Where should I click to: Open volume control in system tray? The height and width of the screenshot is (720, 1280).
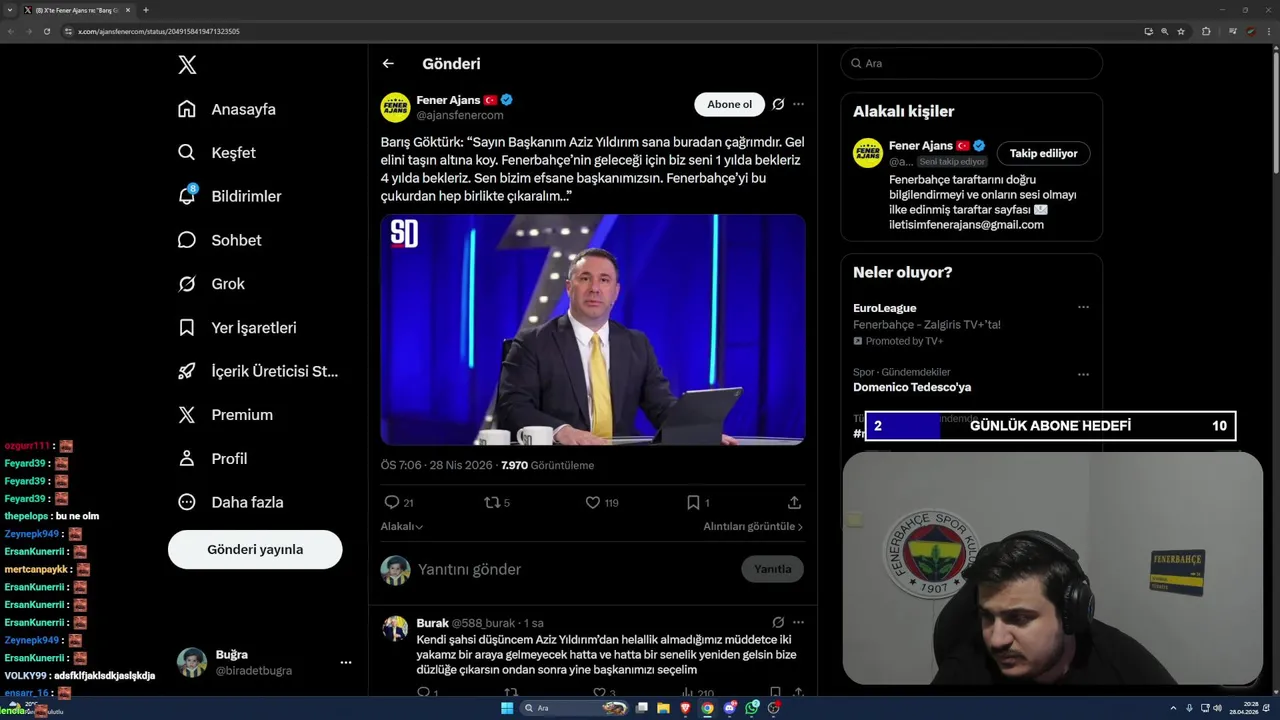[x=1217, y=708]
